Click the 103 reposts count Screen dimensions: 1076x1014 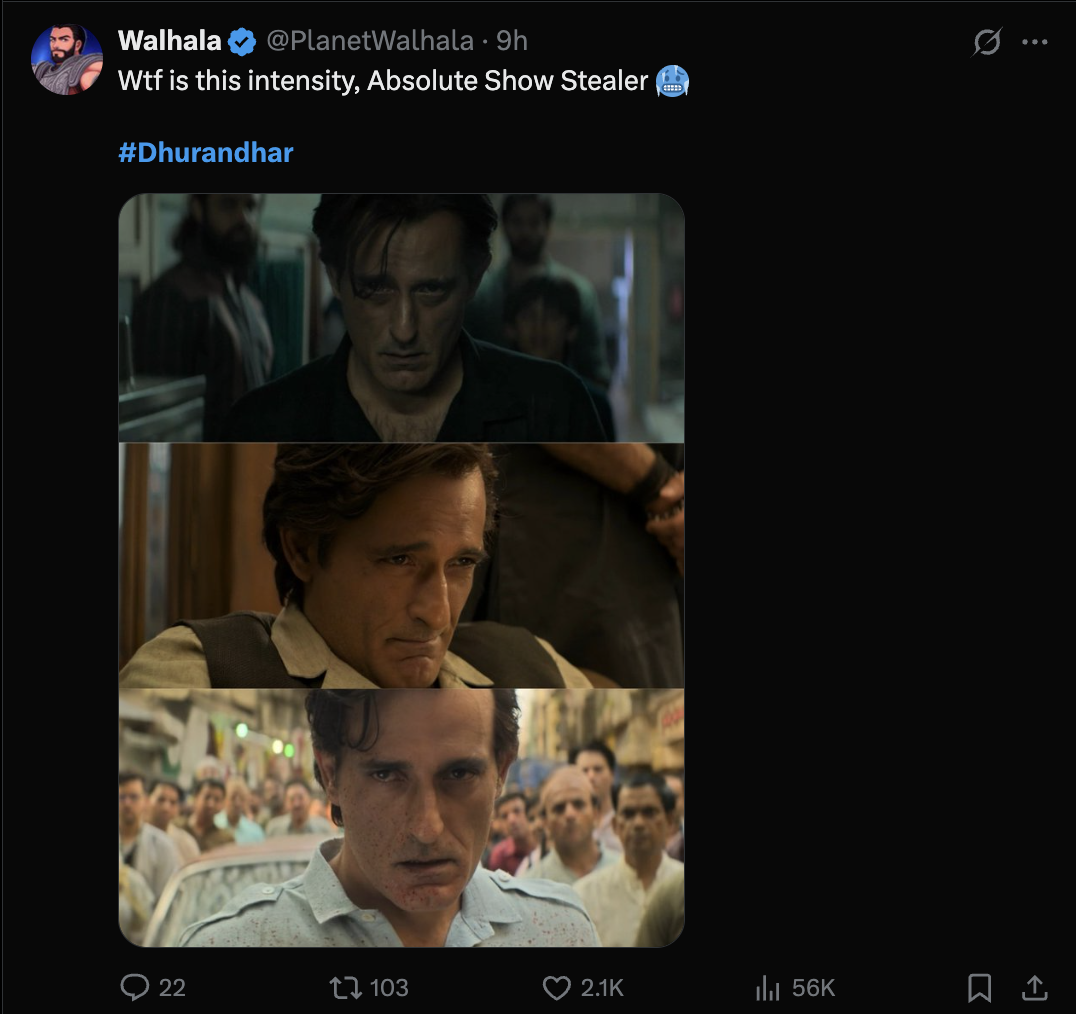click(x=389, y=988)
